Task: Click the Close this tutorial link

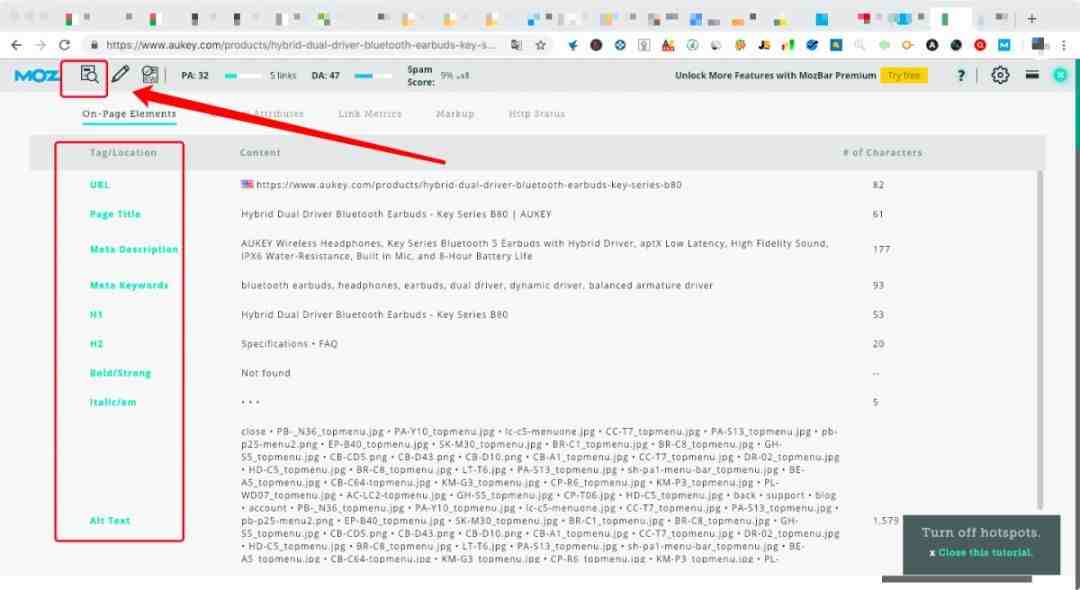Action: point(985,553)
